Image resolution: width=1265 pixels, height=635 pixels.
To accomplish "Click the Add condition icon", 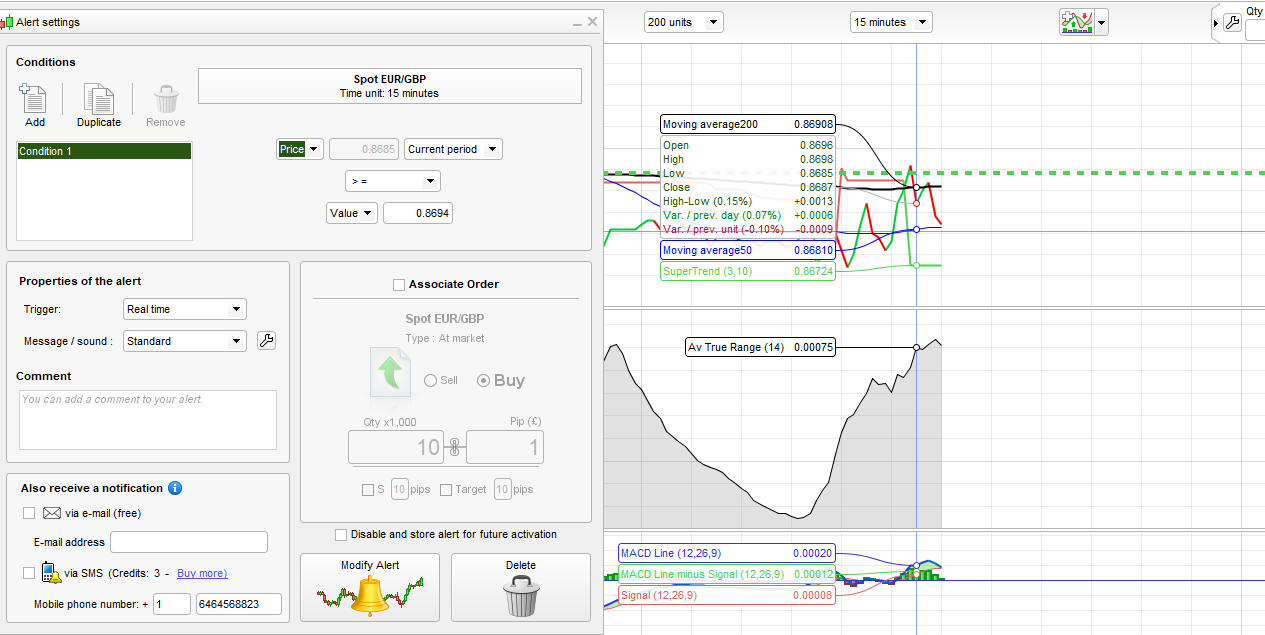I will tap(34, 100).
